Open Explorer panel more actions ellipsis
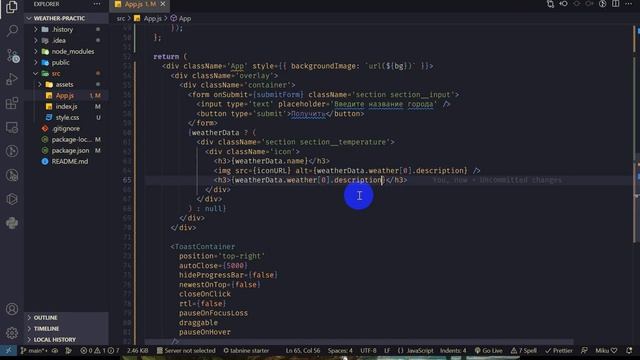The image size is (640, 360). [x=97, y=4]
